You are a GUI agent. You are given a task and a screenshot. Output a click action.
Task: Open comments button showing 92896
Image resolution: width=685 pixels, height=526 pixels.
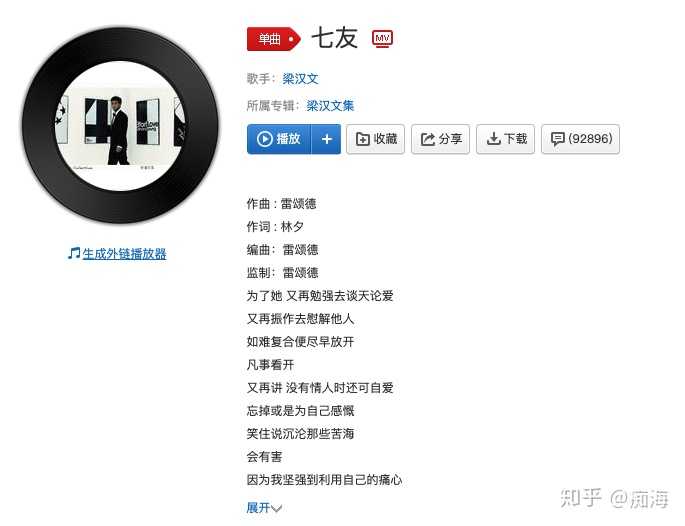(x=580, y=139)
